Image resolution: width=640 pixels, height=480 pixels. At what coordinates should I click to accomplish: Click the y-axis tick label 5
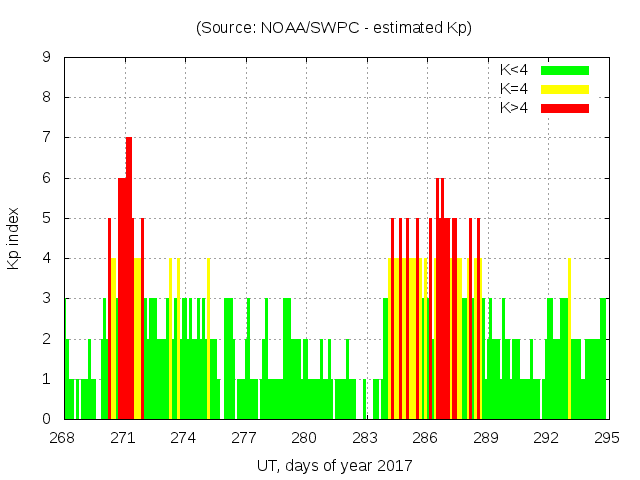(47, 218)
